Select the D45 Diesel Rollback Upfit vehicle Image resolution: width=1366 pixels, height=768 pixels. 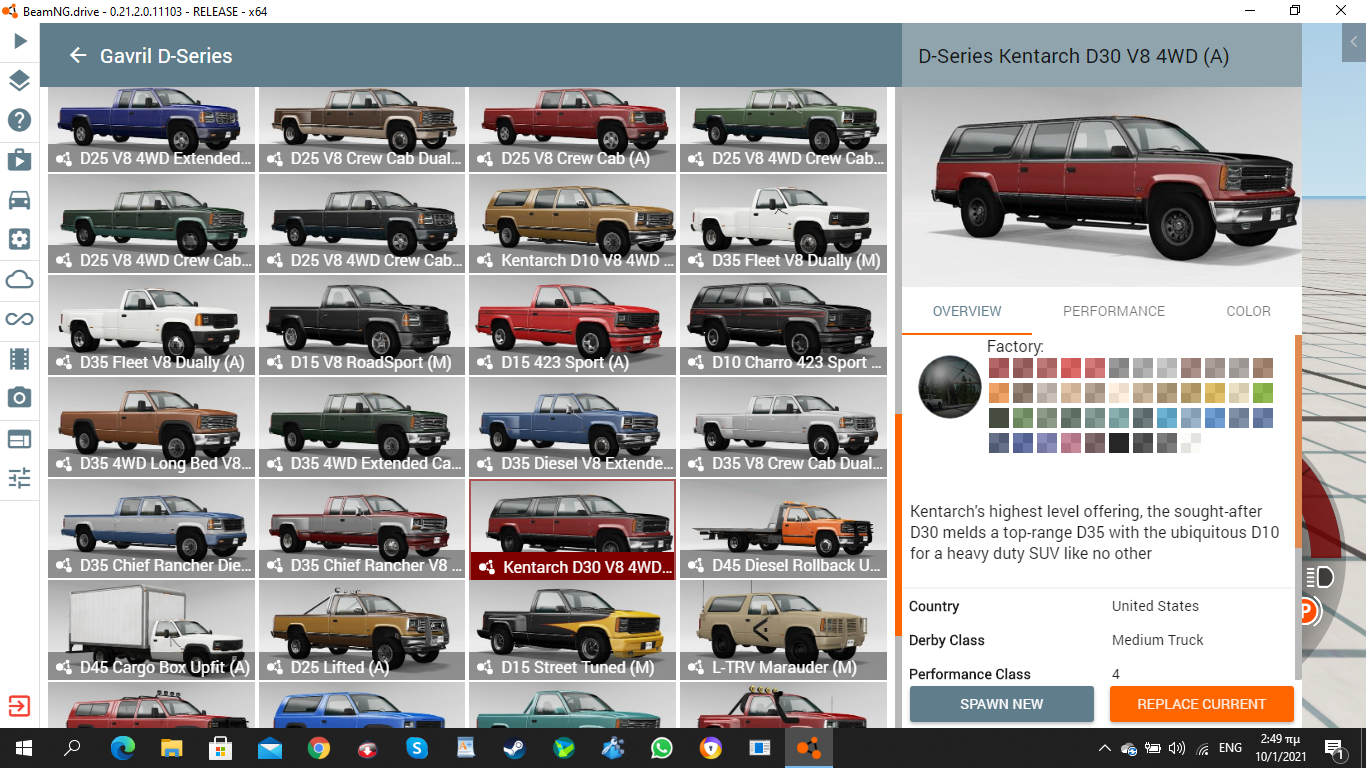tap(784, 529)
